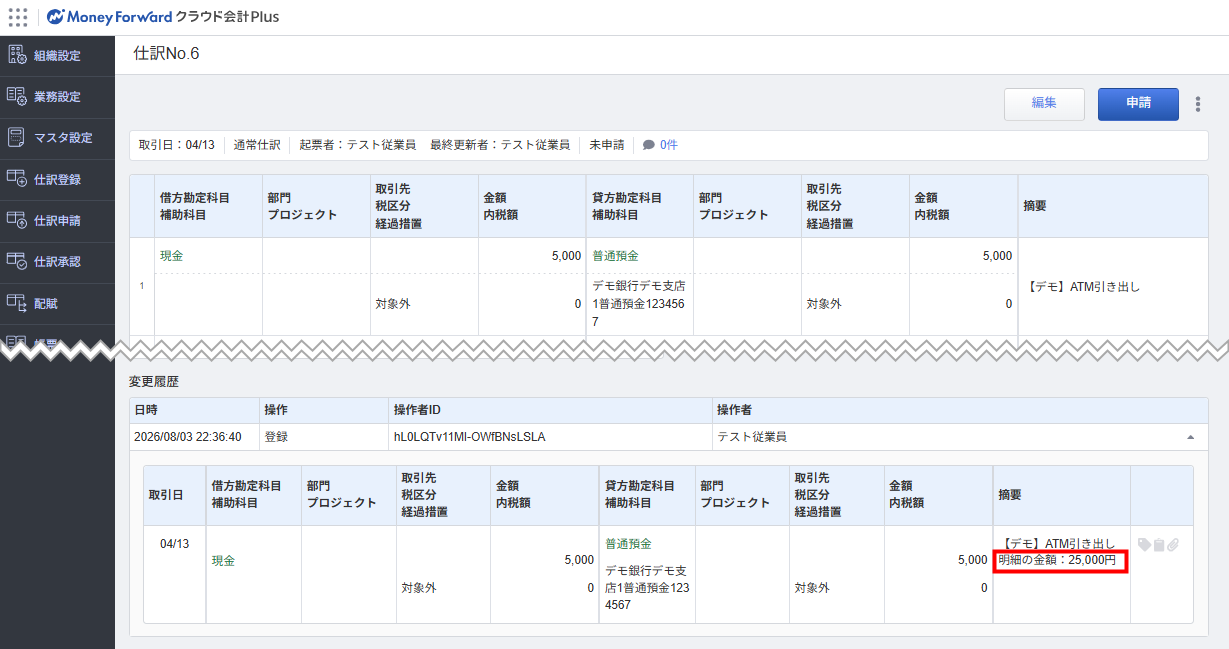The image size is (1229, 649).
Task: Open 組織設定 in the sidebar
Action: (57, 56)
